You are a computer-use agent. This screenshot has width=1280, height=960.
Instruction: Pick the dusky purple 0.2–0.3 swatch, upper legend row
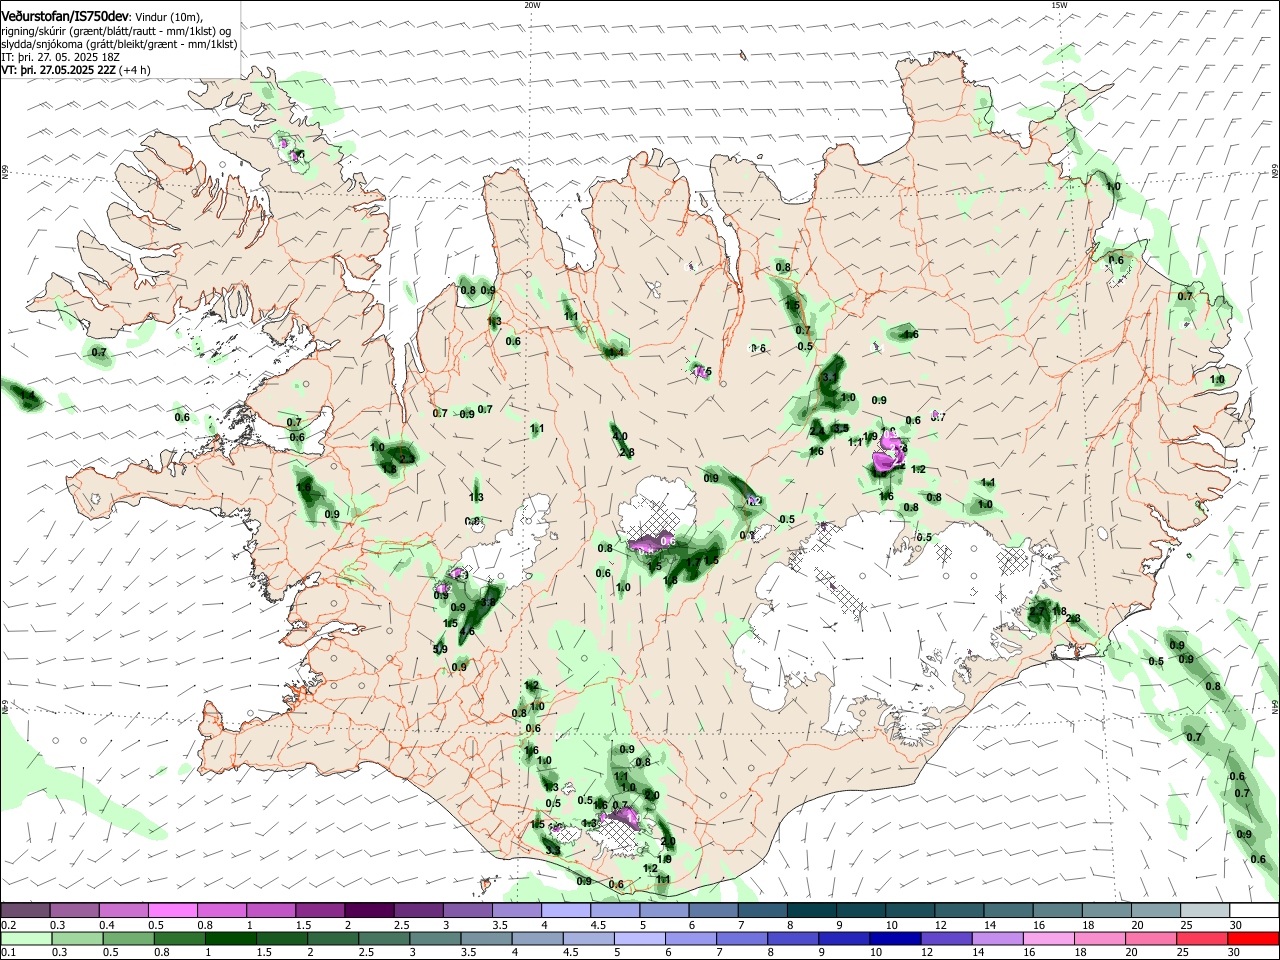(25, 910)
